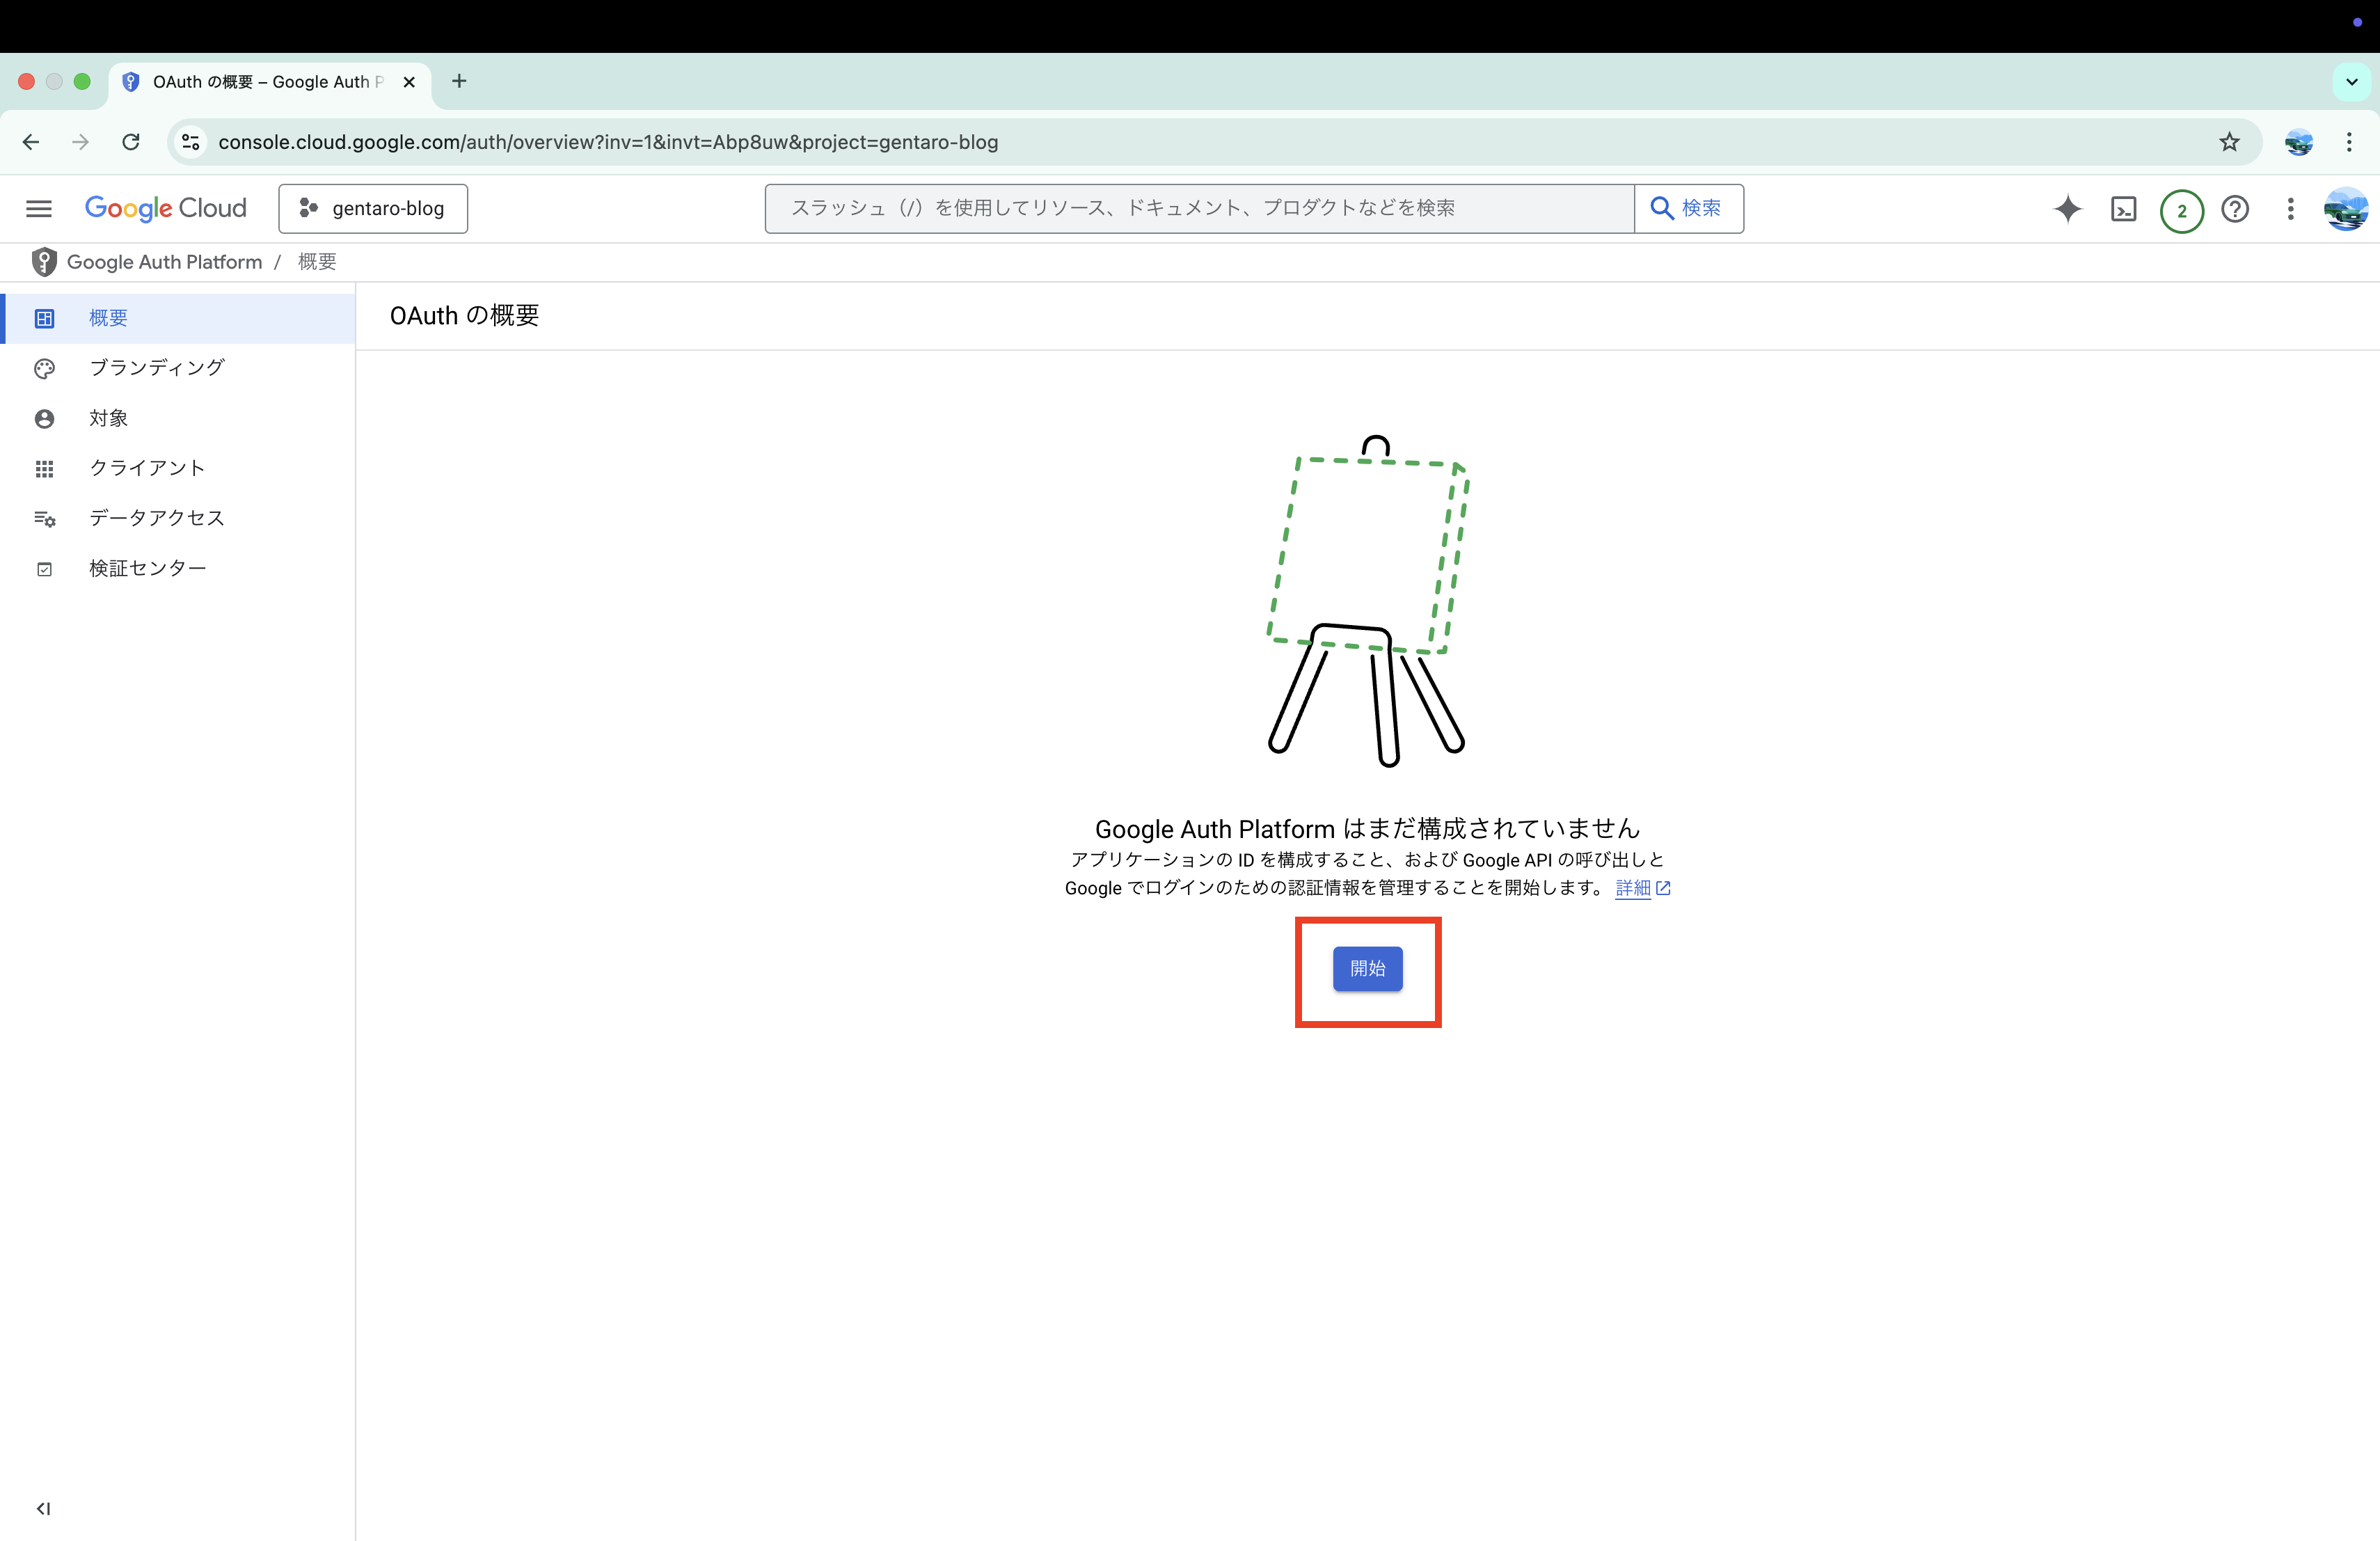Image resolution: width=2380 pixels, height=1541 pixels.
Task: Open the gentaro-blog project picker
Action: pyautogui.click(x=373, y=208)
